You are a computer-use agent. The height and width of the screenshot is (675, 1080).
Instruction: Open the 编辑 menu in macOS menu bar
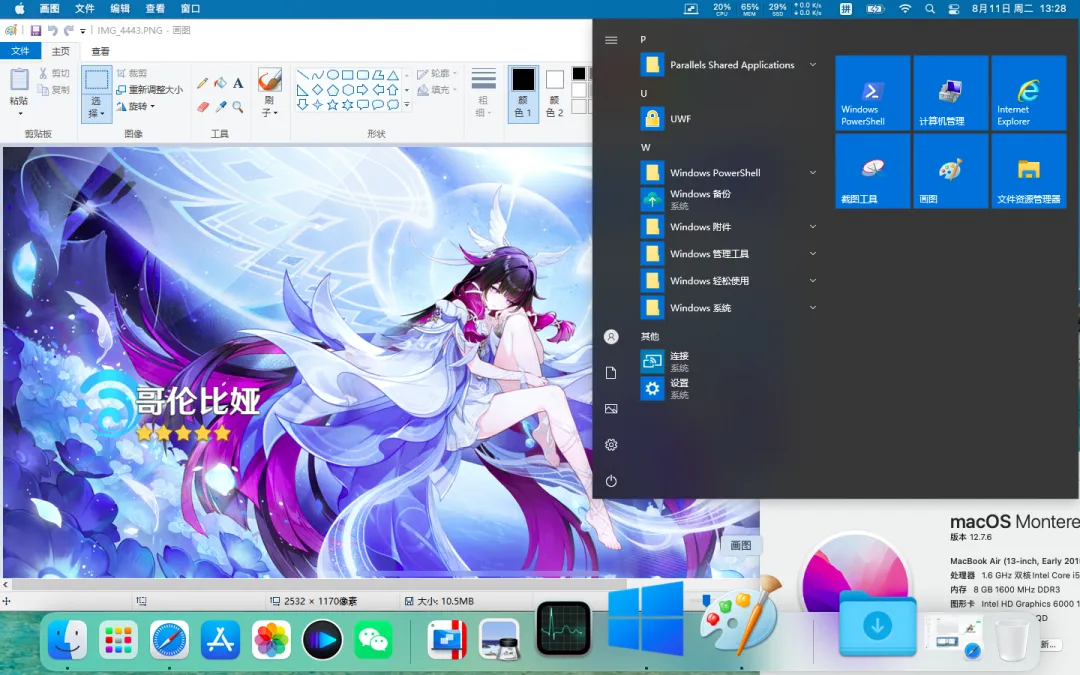[120, 8]
